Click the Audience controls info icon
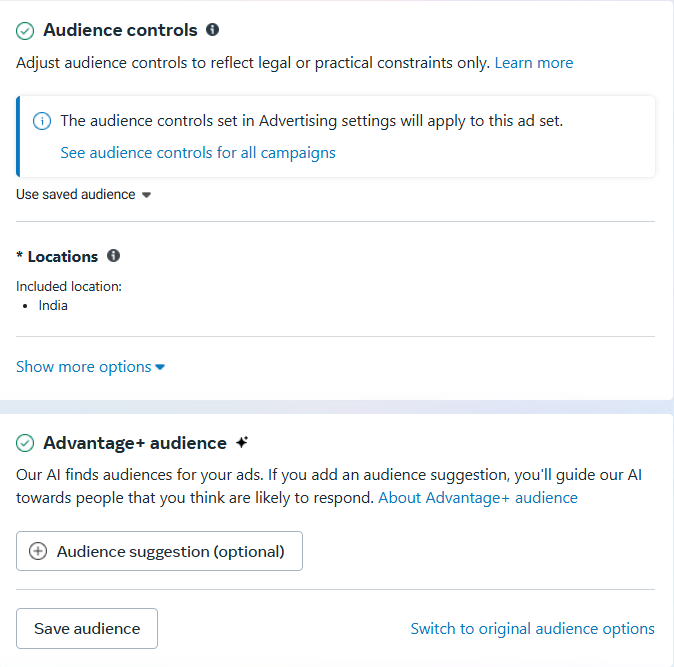Screen dimensions: 674x667 pos(212,30)
